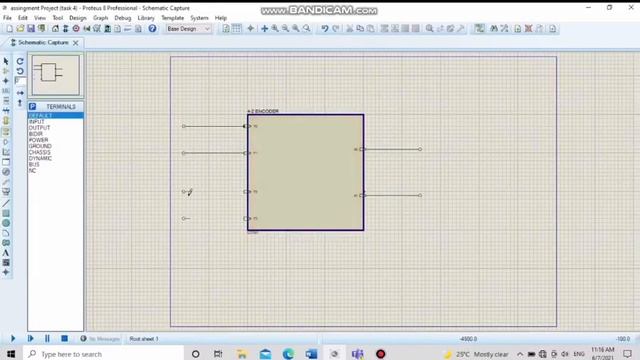Click the Windows Start button
The height and width of the screenshot is (360, 640).
coord(11,354)
